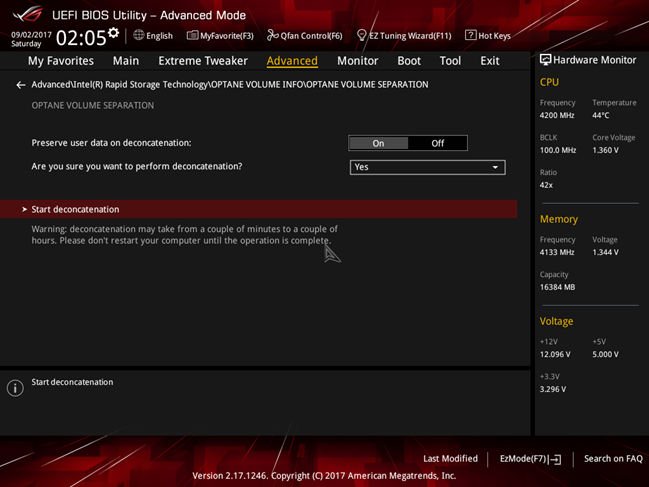Go to the Exit tab

point(490,61)
